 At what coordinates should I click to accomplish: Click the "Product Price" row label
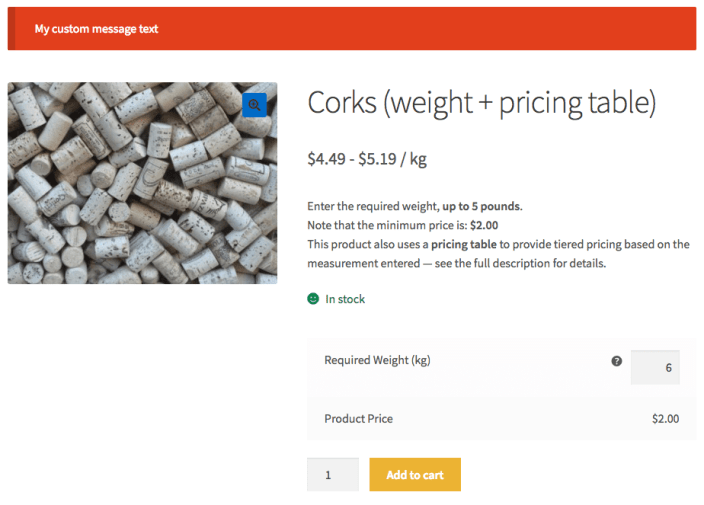click(x=358, y=419)
